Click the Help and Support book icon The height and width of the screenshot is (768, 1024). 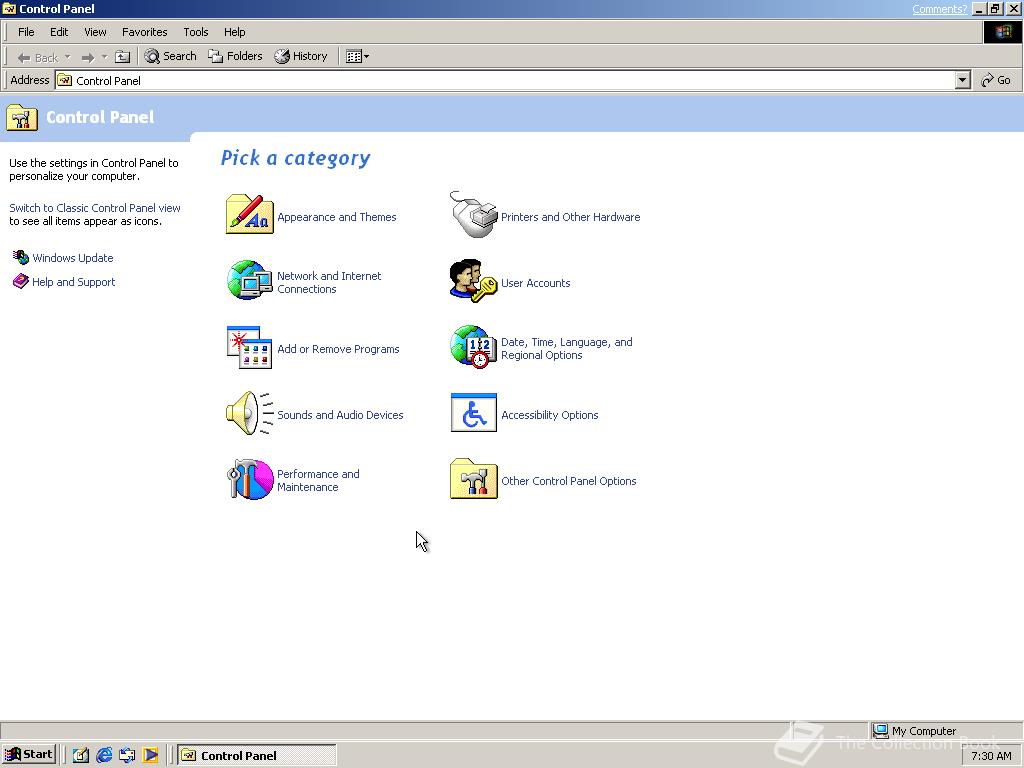pyautogui.click(x=21, y=281)
